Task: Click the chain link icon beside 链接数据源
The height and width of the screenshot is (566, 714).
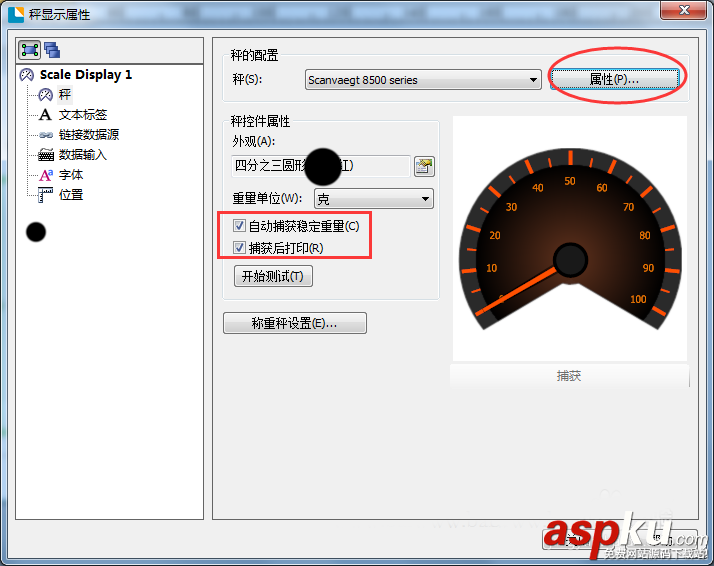Action: click(46, 135)
